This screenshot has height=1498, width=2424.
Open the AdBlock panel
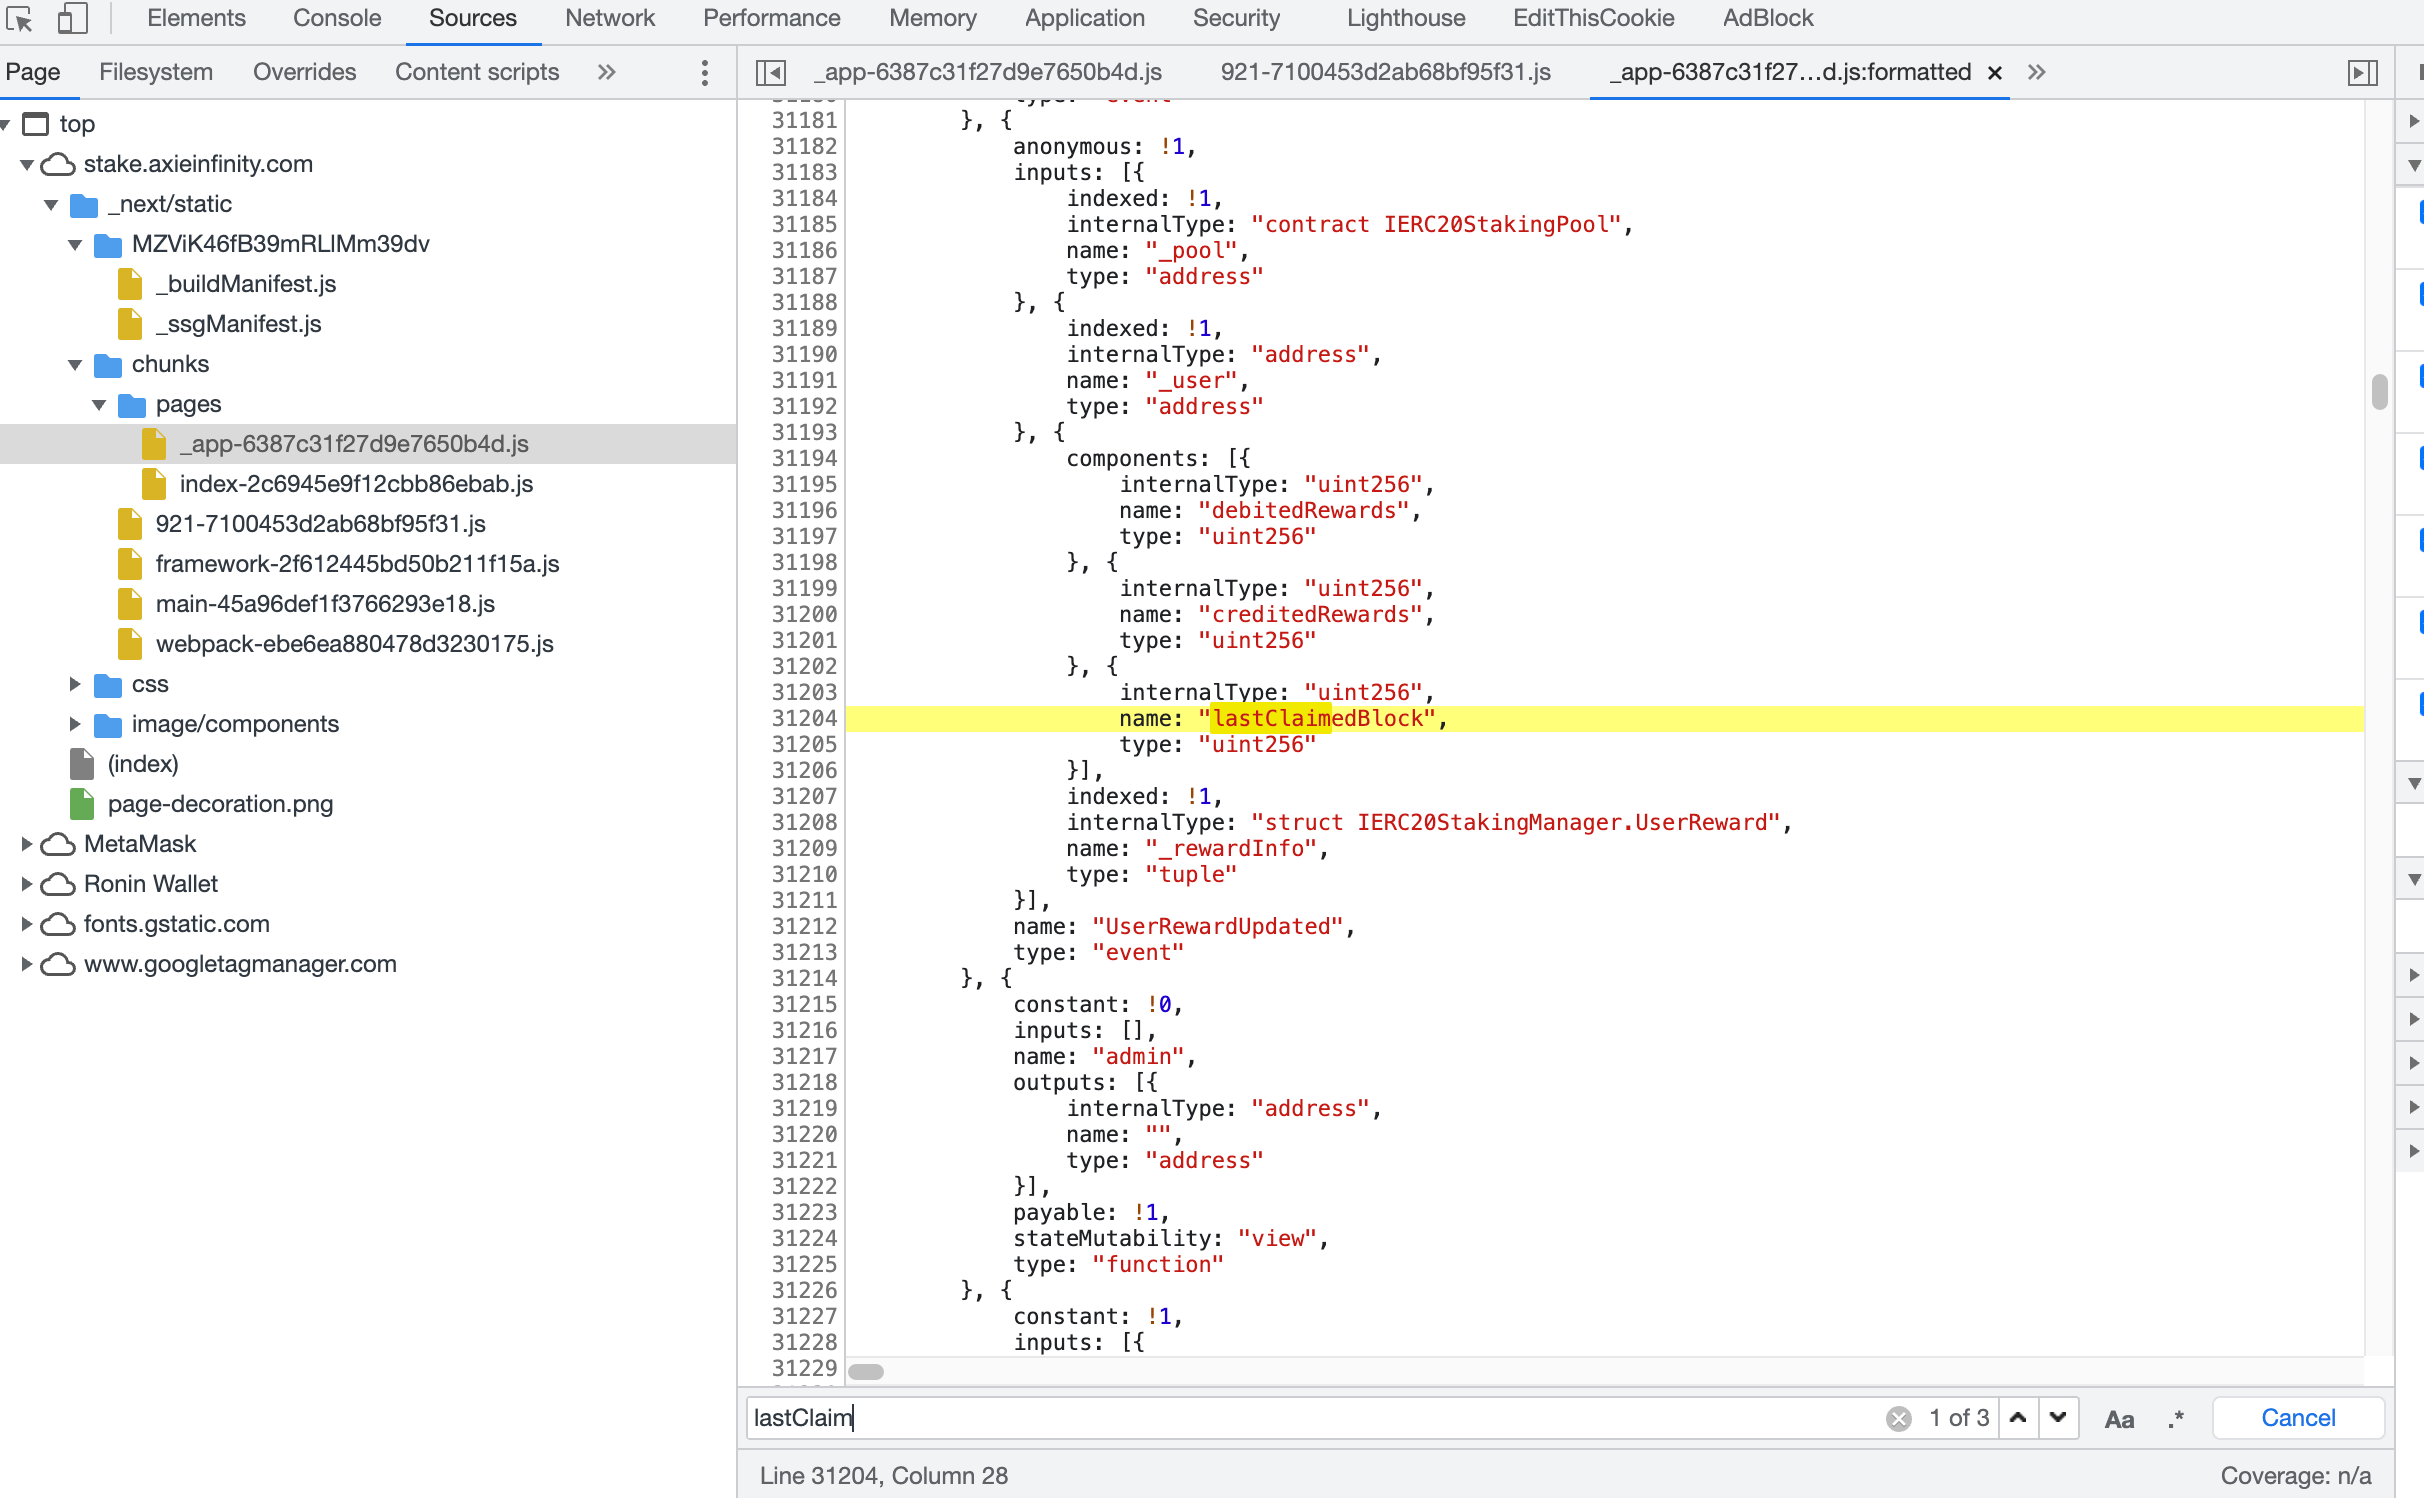(1768, 18)
